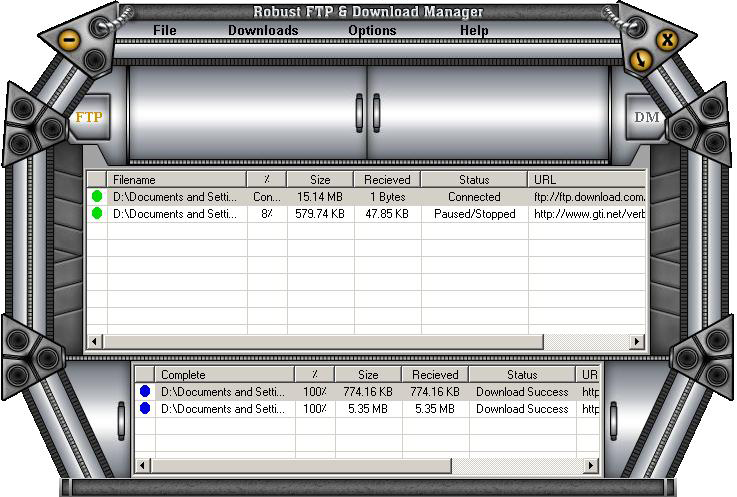Viewport: 737px width, 497px height.
Task: Sort the active list by the Size column header
Action: click(320, 180)
